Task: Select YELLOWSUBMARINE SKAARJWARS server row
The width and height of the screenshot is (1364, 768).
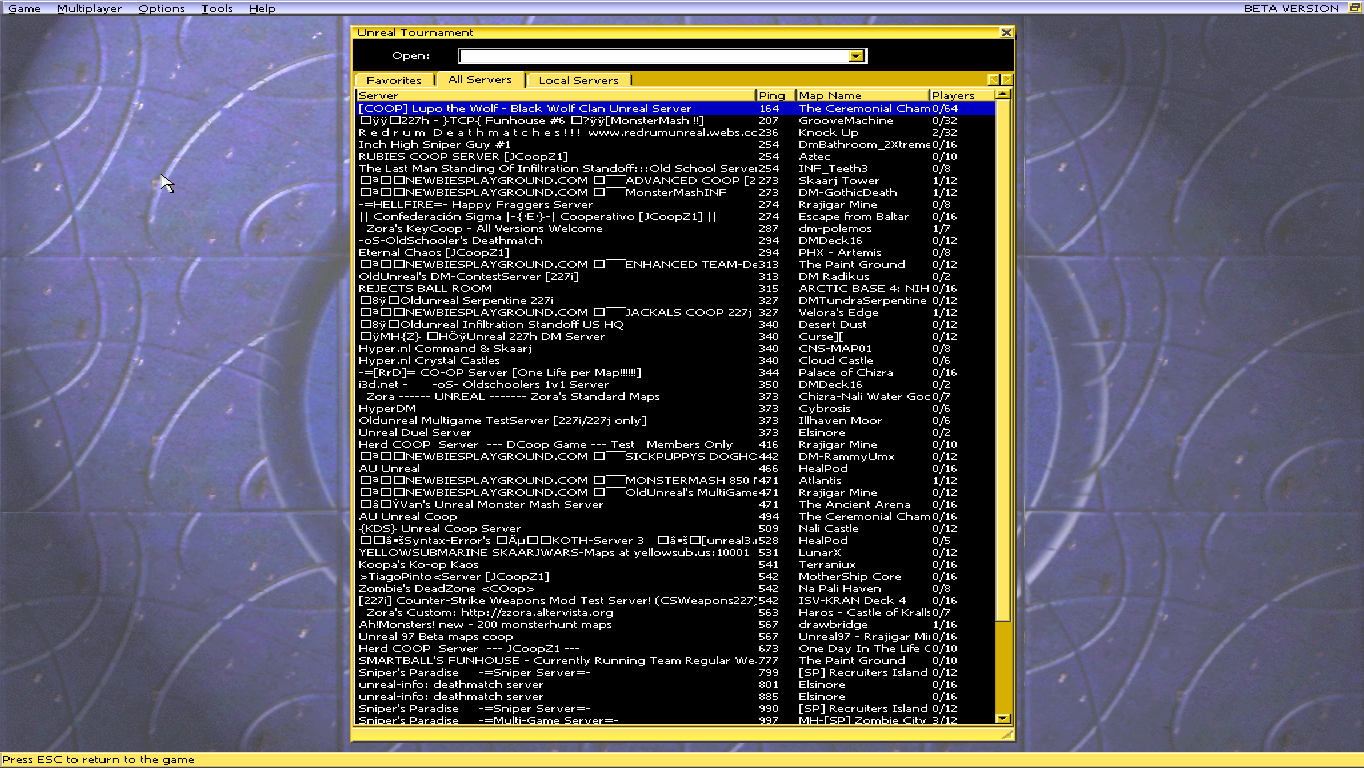Action: [x=676, y=552]
